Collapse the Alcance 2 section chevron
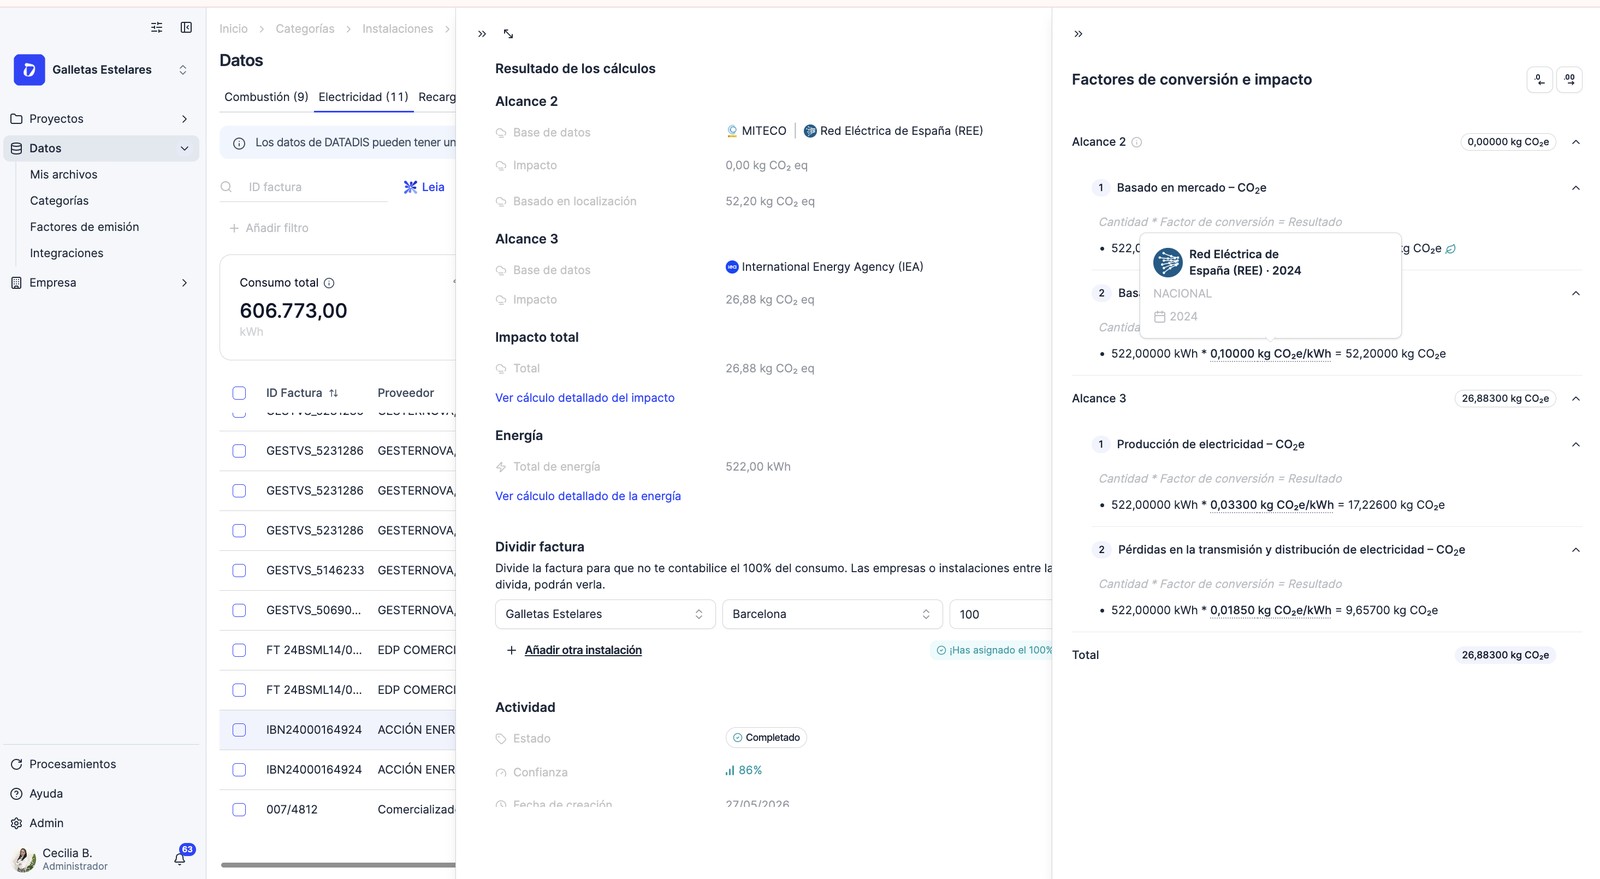Image resolution: width=1600 pixels, height=879 pixels. click(x=1576, y=142)
